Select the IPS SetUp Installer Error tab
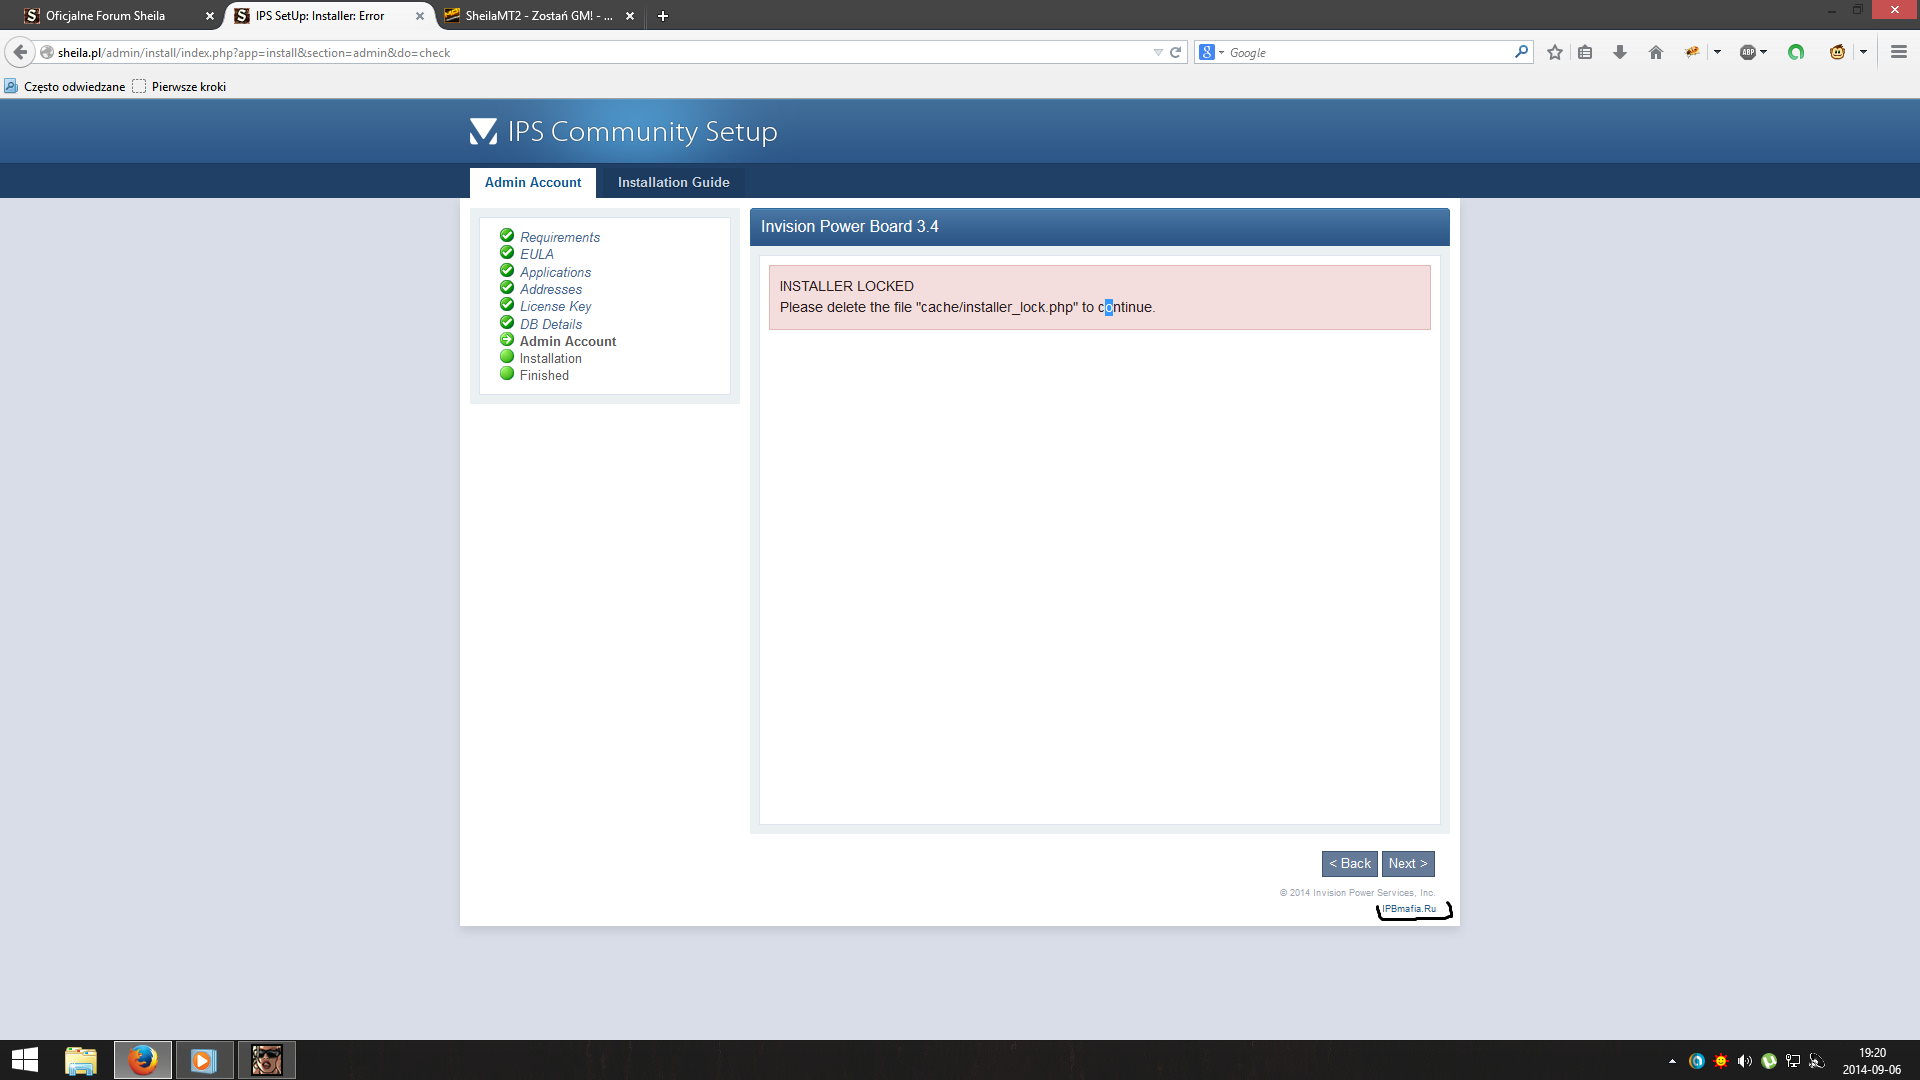 (330, 16)
